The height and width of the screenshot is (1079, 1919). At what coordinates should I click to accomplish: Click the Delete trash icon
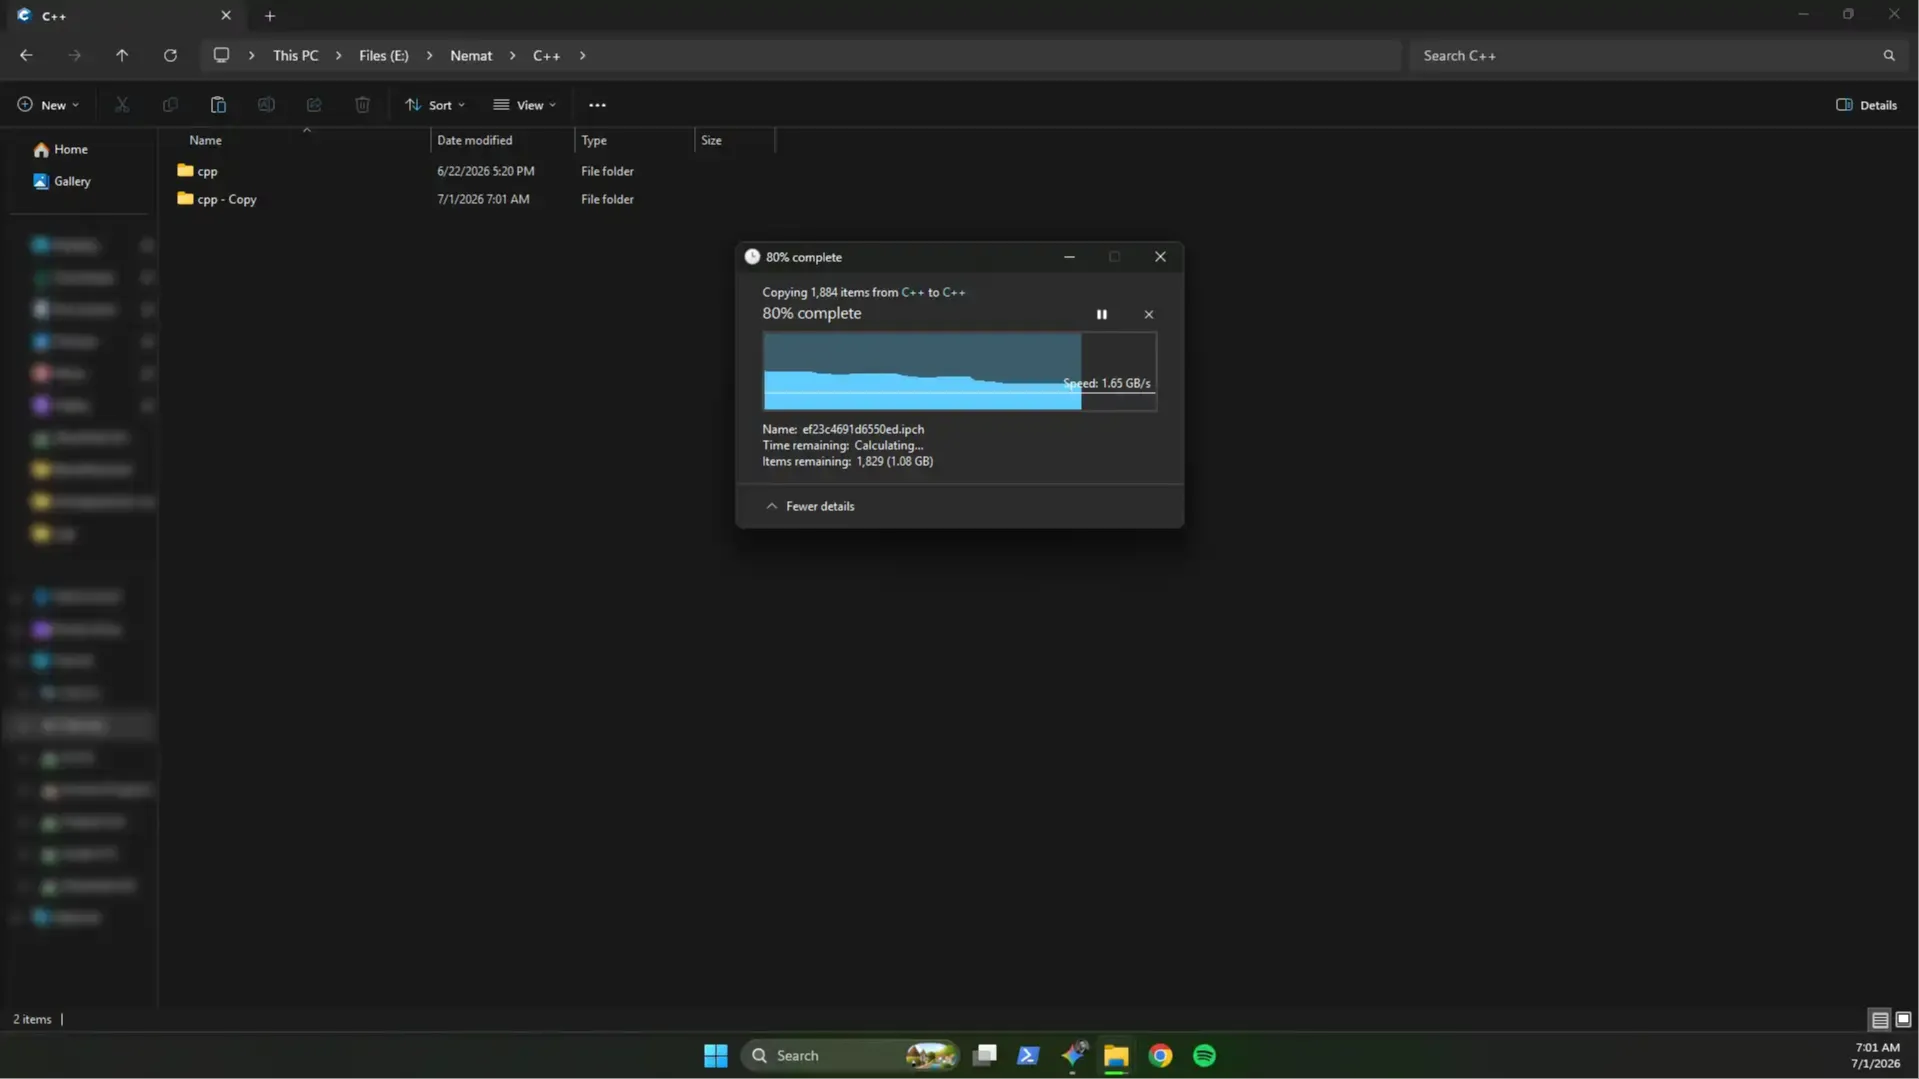coord(362,105)
